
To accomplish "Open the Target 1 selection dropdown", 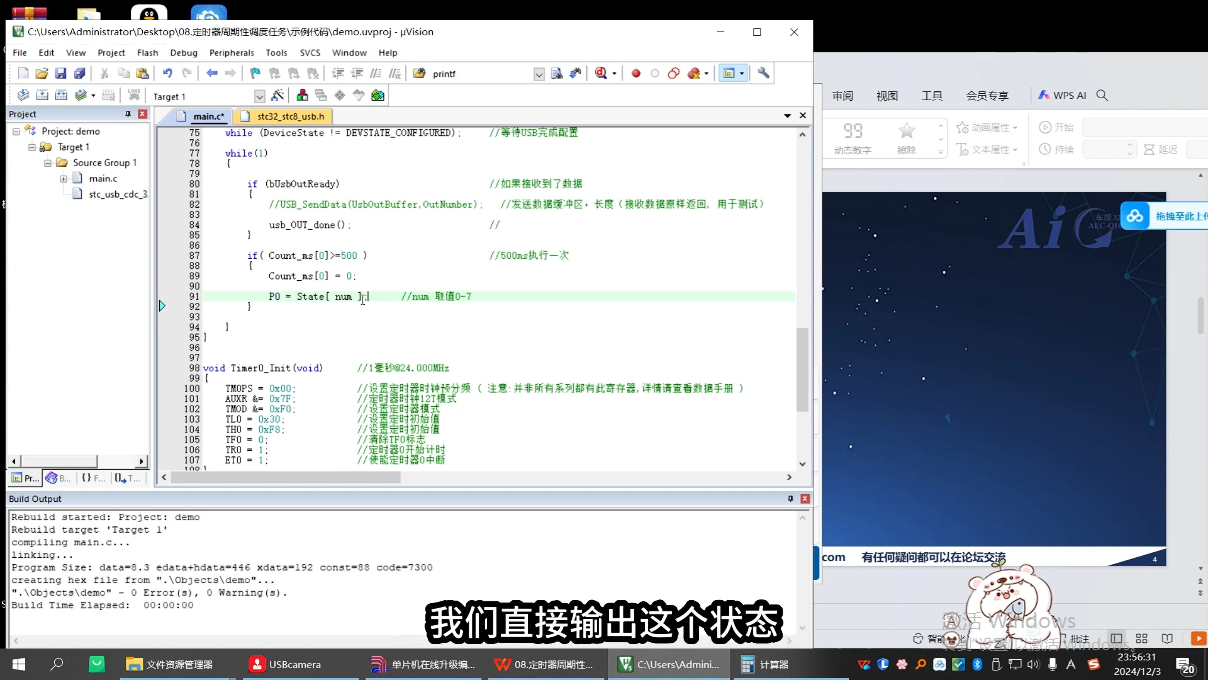I will click(260, 96).
